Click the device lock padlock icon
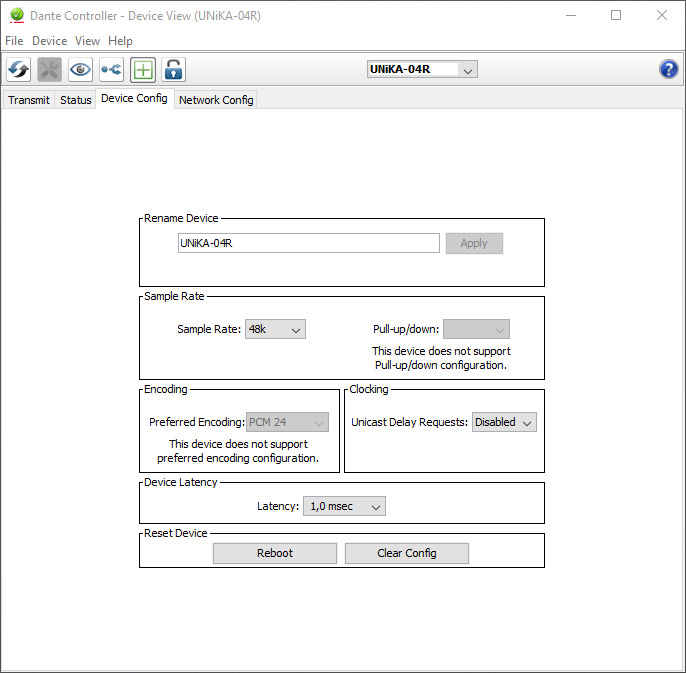 point(174,69)
